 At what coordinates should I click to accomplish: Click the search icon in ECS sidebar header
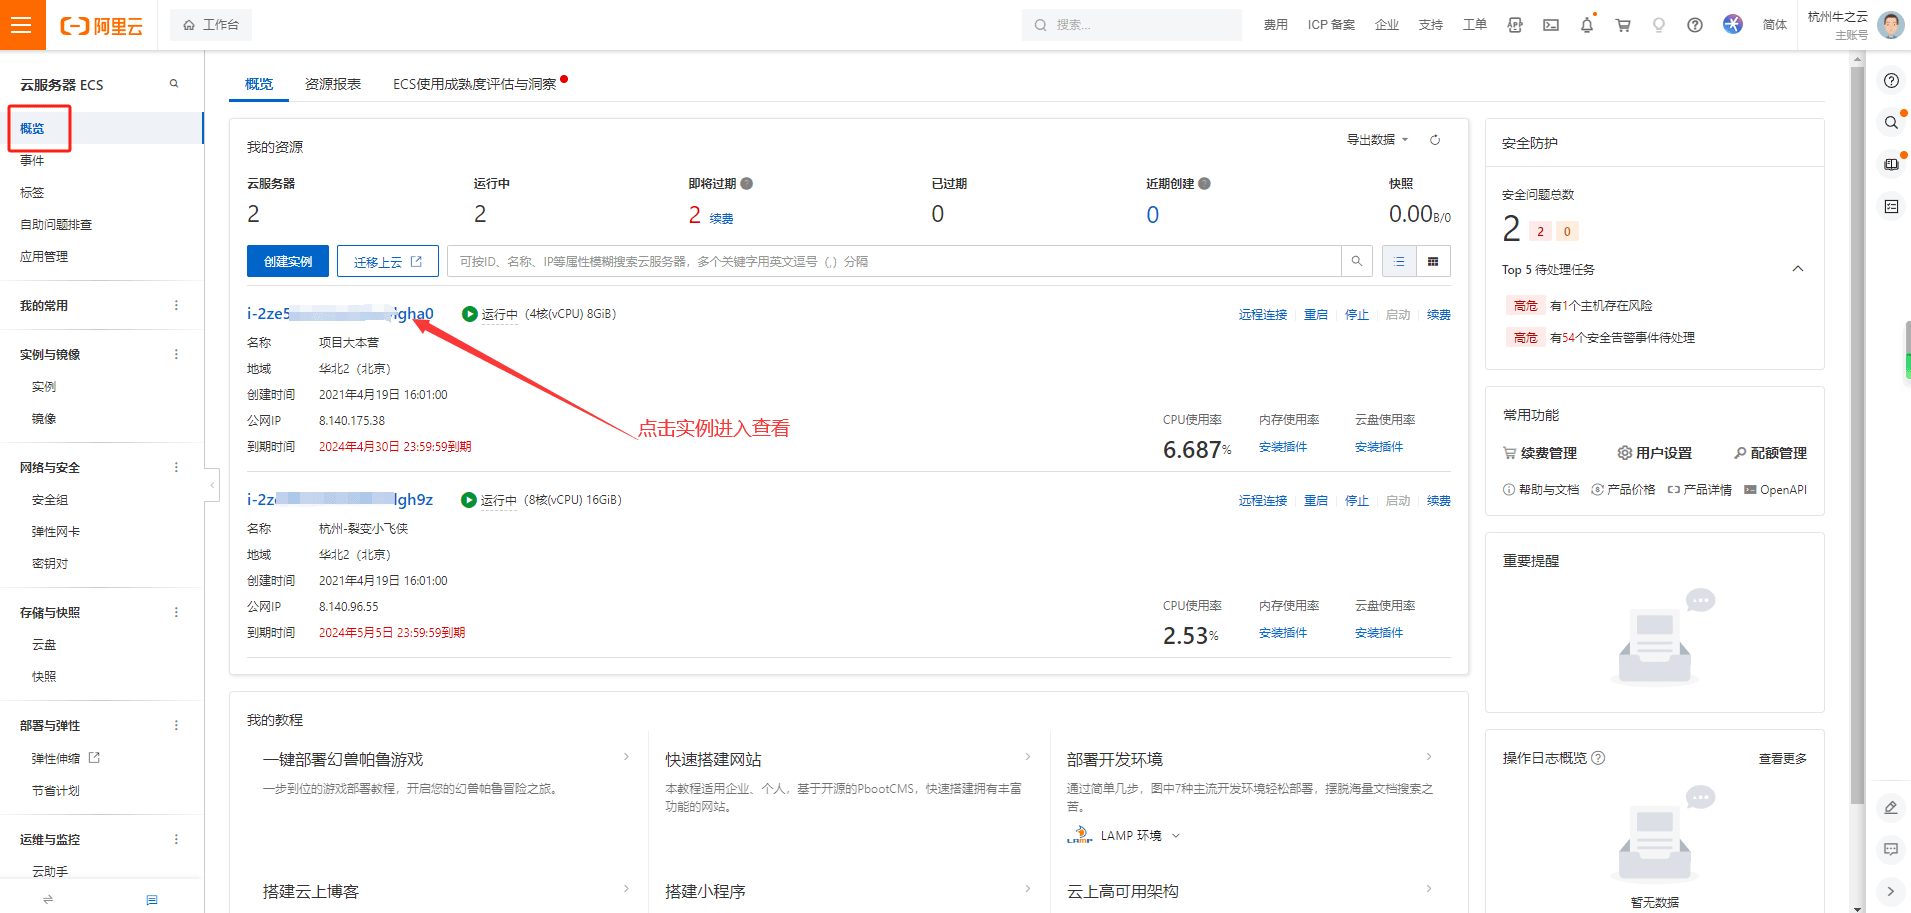pos(174,84)
